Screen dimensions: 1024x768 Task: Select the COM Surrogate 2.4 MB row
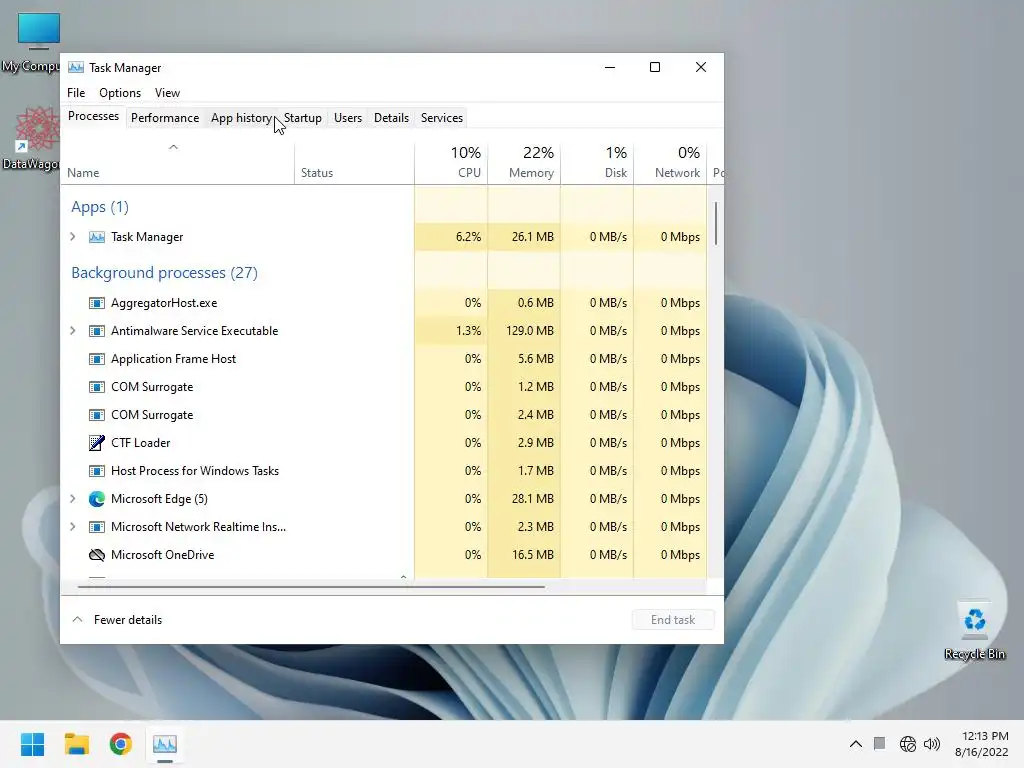pyautogui.click(x=384, y=415)
